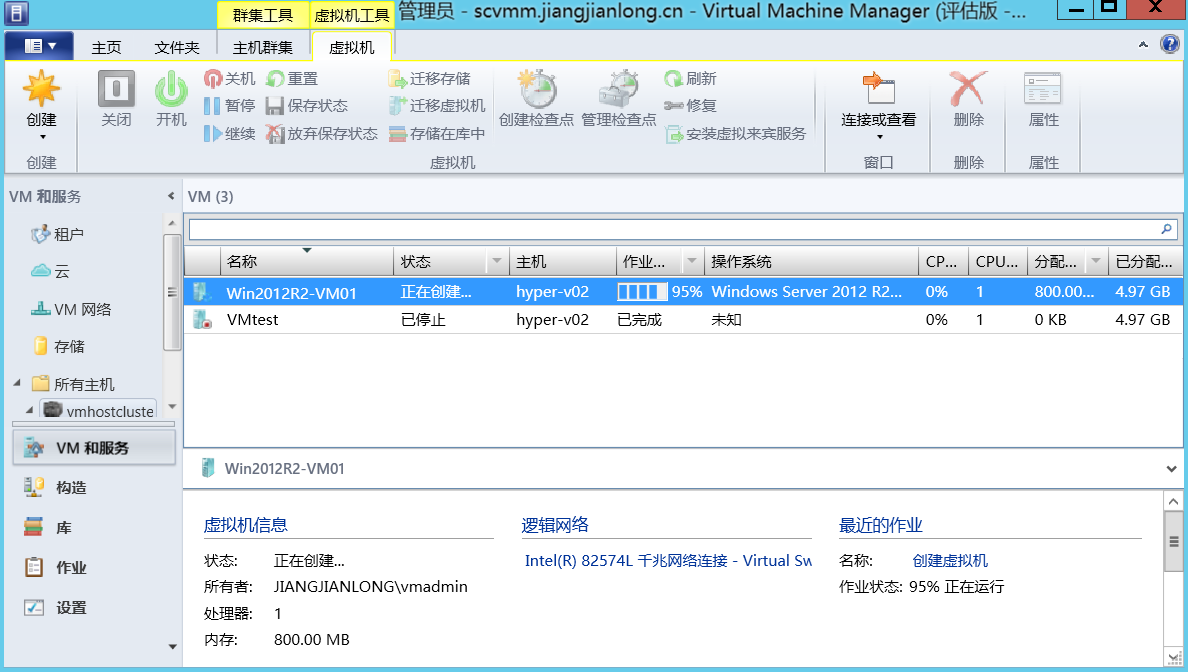Open Connect or View (连接或查看) menu
This screenshot has width=1188, height=672.
tap(879, 106)
